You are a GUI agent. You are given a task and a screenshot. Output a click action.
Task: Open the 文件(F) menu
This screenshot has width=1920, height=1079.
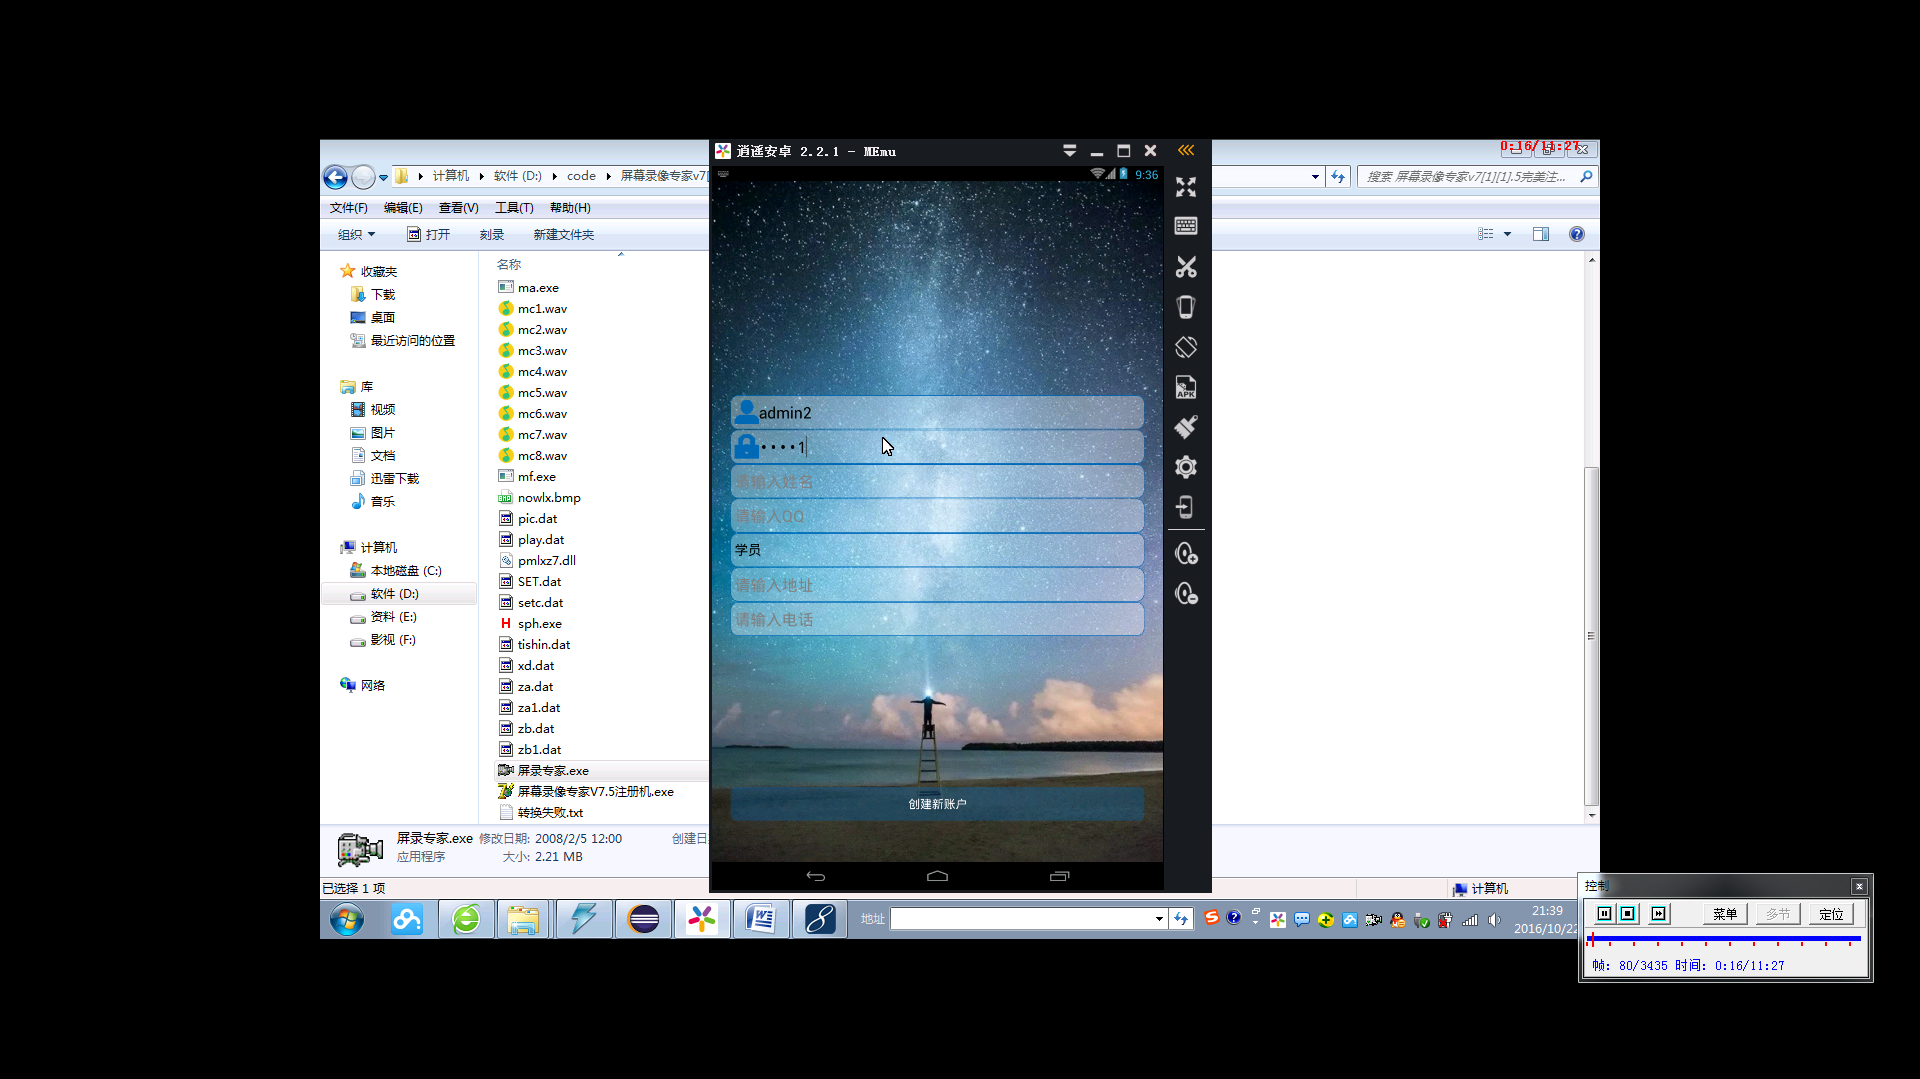(349, 208)
